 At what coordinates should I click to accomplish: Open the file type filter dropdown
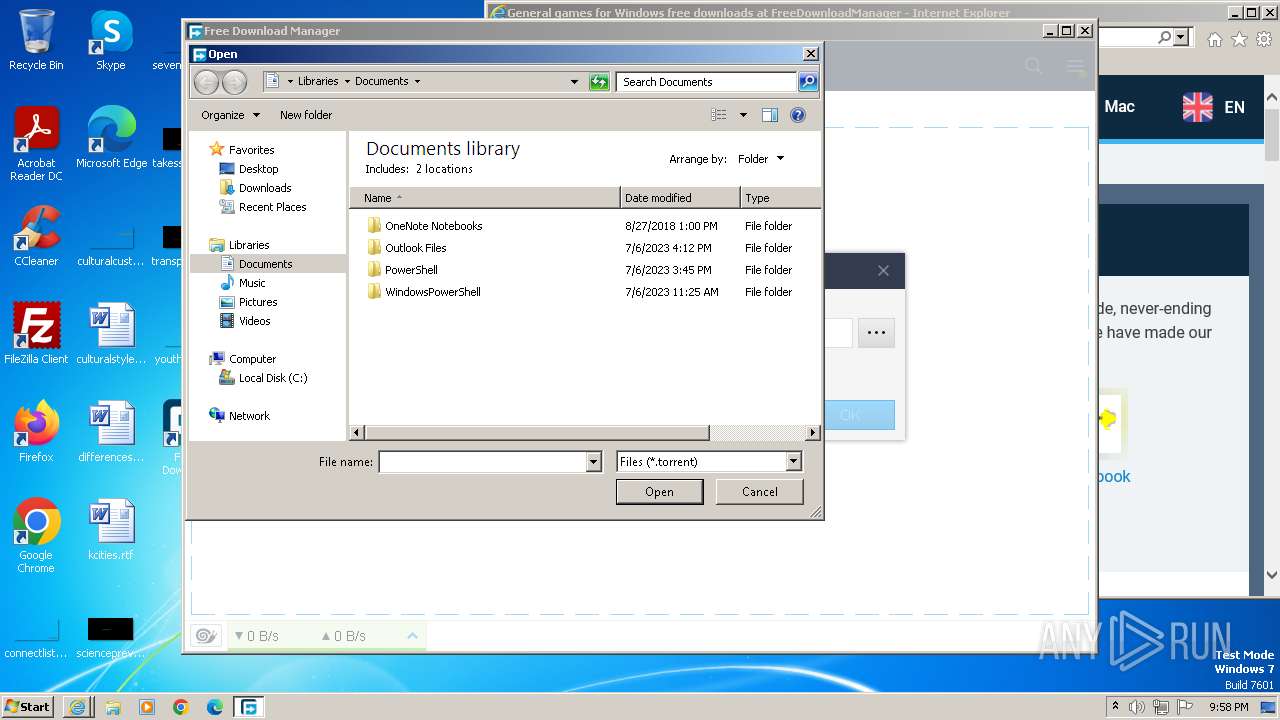[x=793, y=462]
